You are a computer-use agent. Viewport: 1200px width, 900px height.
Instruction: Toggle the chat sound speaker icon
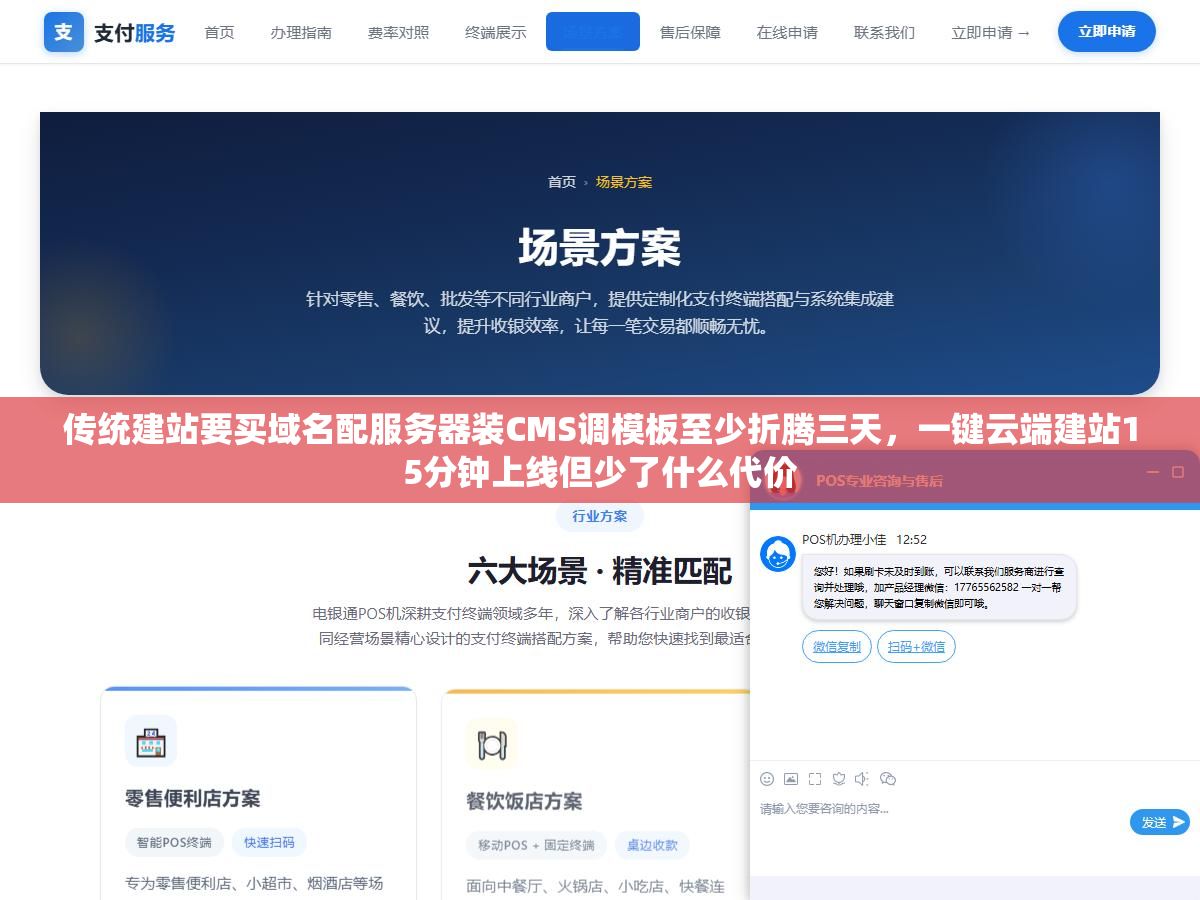tap(863, 779)
